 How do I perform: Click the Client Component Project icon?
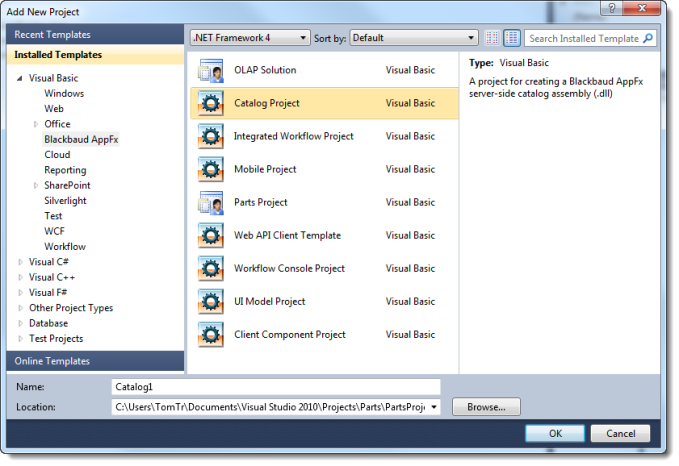tap(211, 334)
